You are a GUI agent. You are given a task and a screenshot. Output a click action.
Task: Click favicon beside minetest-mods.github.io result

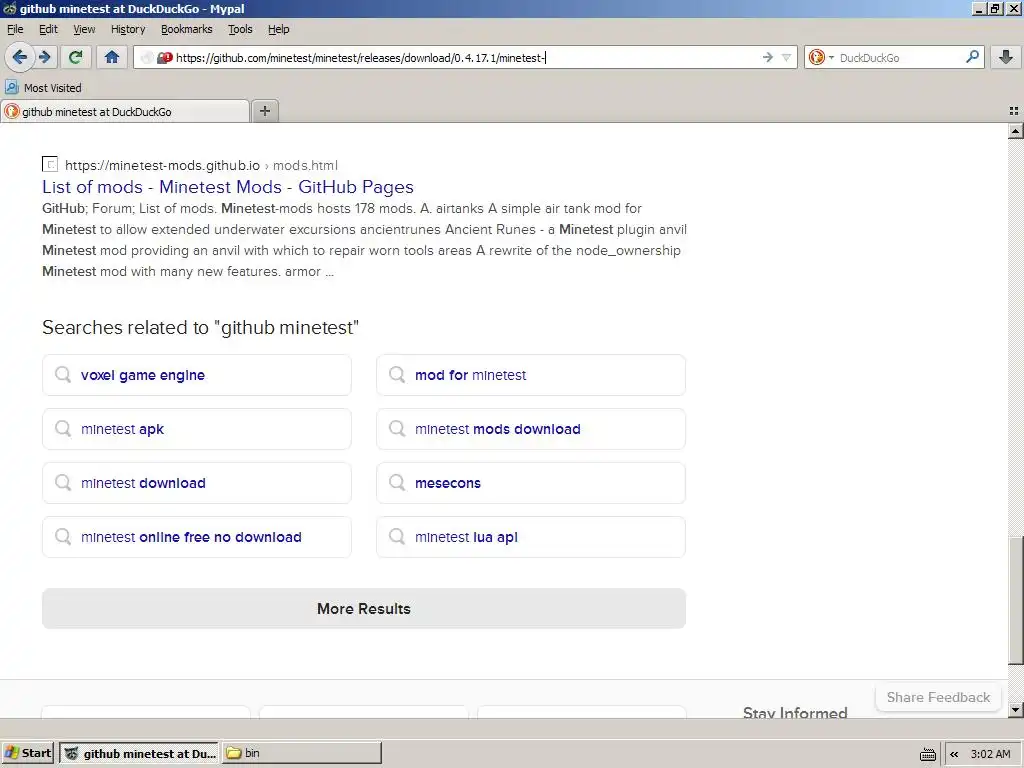[x=50, y=165]
